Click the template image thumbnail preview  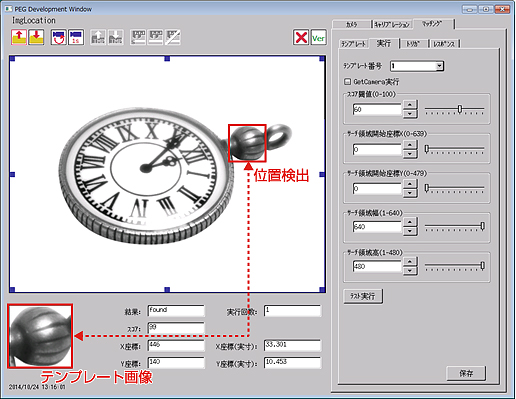(40, 336)
